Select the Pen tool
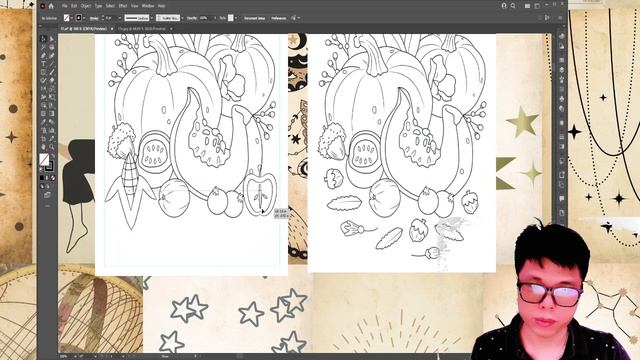Image resolution: width=640 pixels, height=360 pixels. [x=44, y=55]
